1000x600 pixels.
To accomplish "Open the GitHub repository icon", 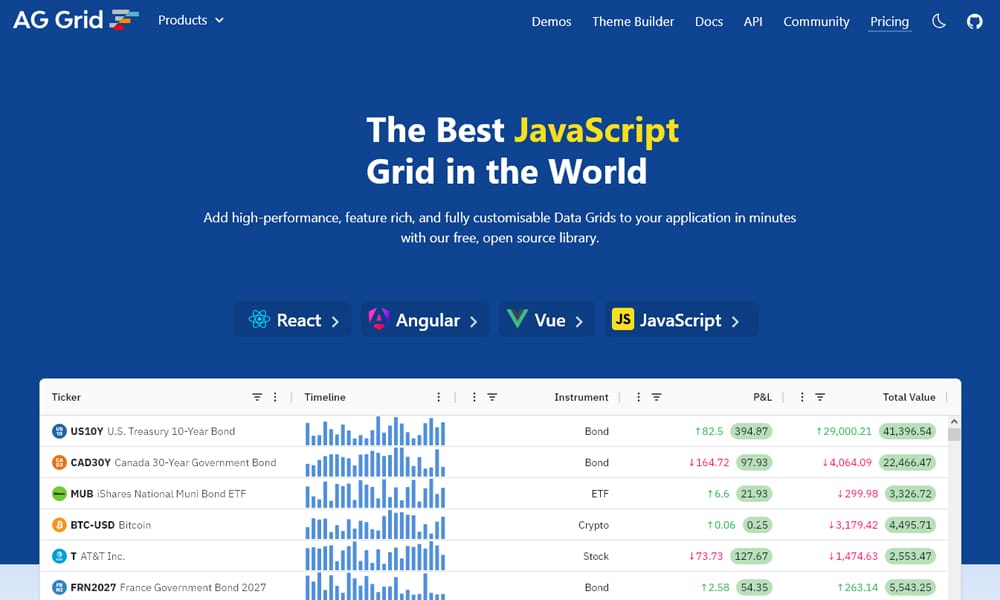I will [x=974, y=22].
